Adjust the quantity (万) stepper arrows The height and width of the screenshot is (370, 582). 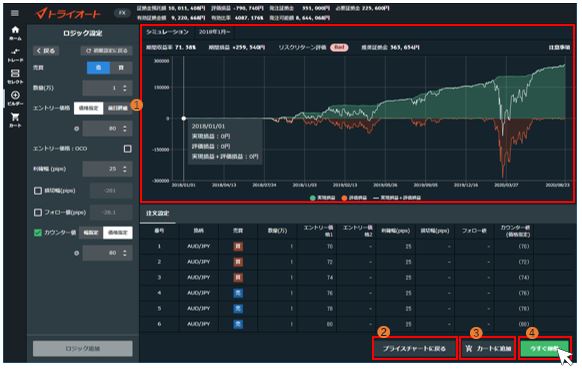coord(125,88)
